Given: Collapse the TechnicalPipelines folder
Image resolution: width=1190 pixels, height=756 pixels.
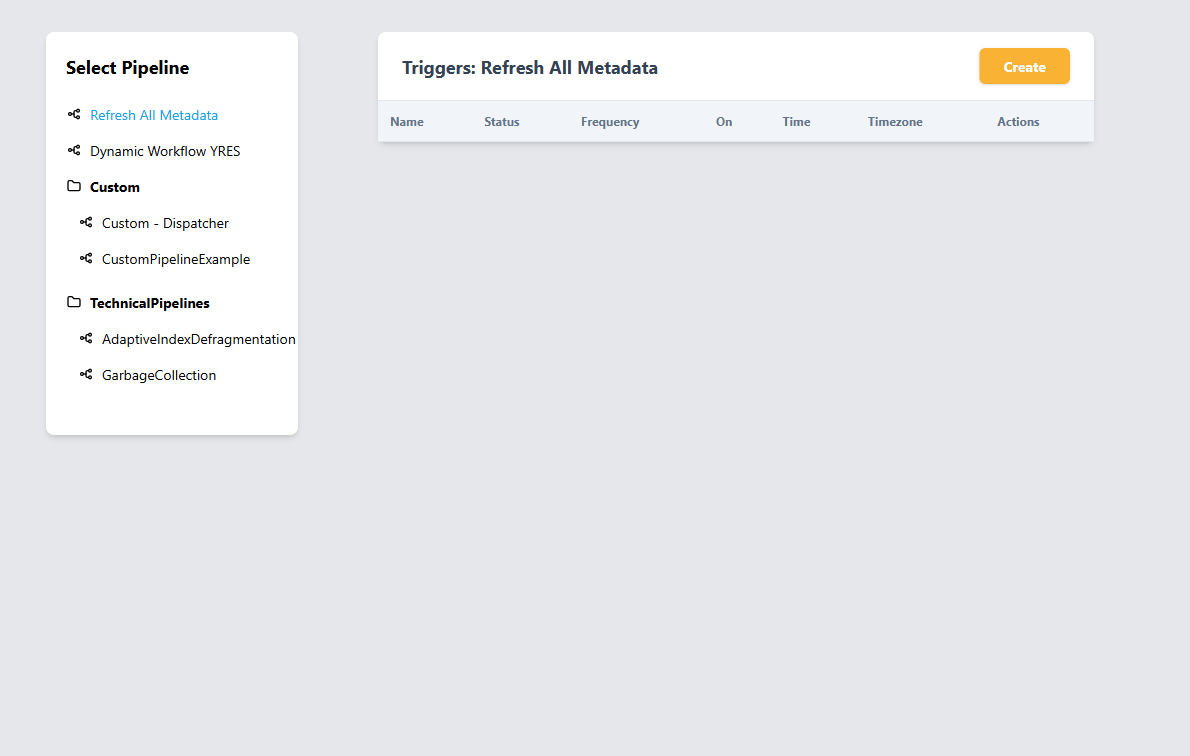Looking at the screenshot, I should click(150, 303).
